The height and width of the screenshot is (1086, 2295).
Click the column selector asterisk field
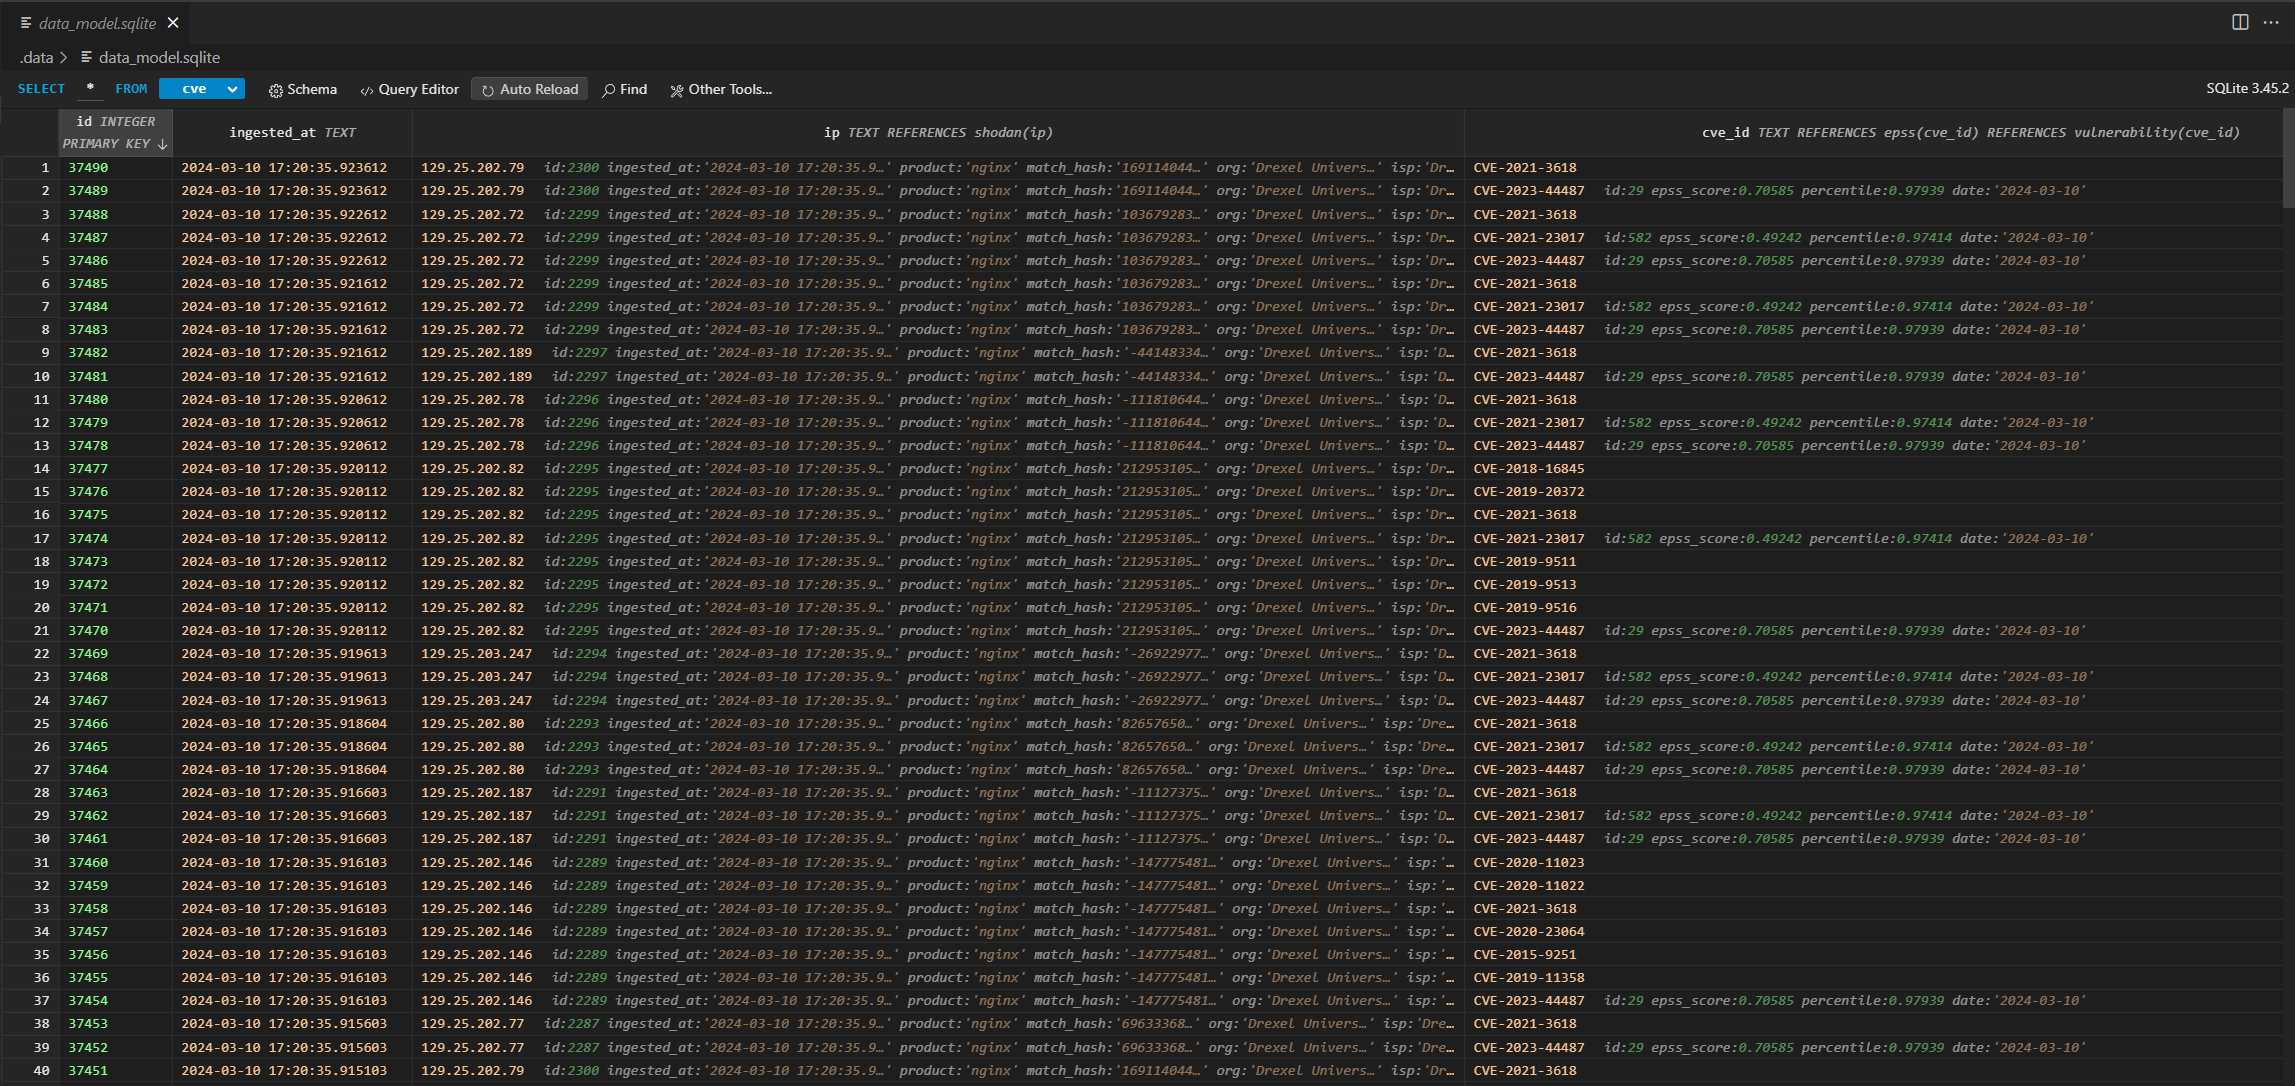coord(90,89)
